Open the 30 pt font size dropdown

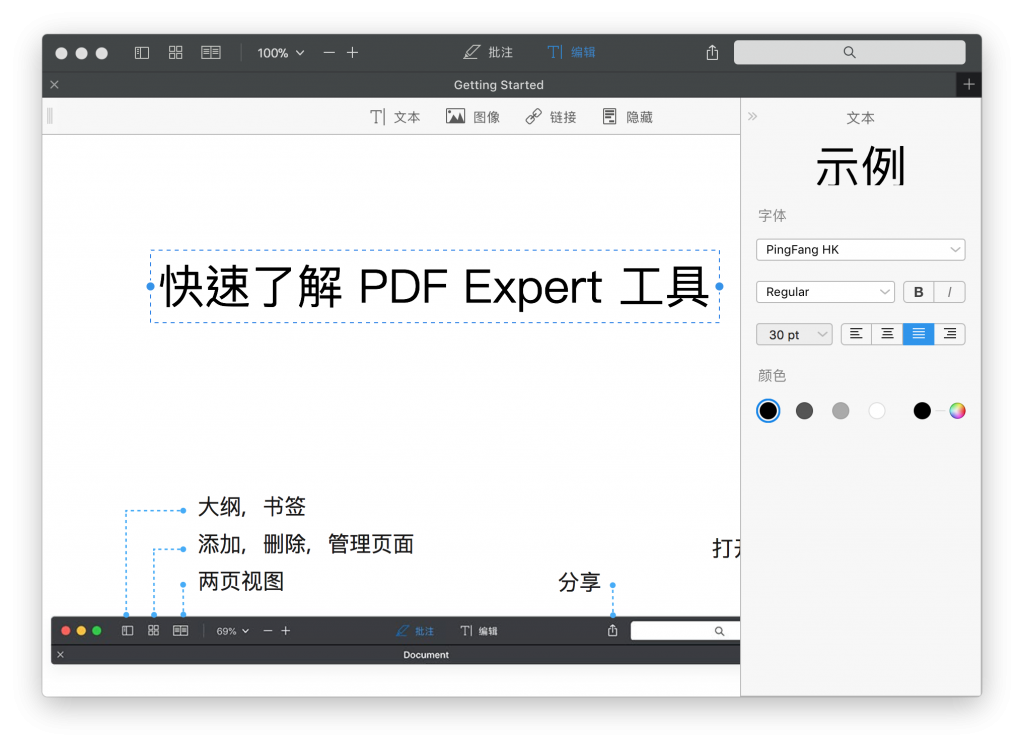794,334
